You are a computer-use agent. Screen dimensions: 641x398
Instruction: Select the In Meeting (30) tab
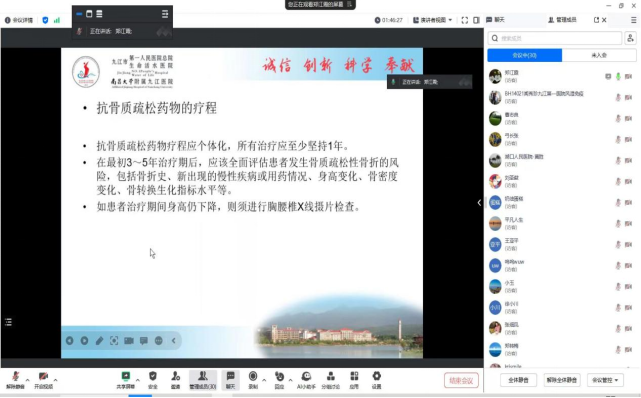click(524, 55)
